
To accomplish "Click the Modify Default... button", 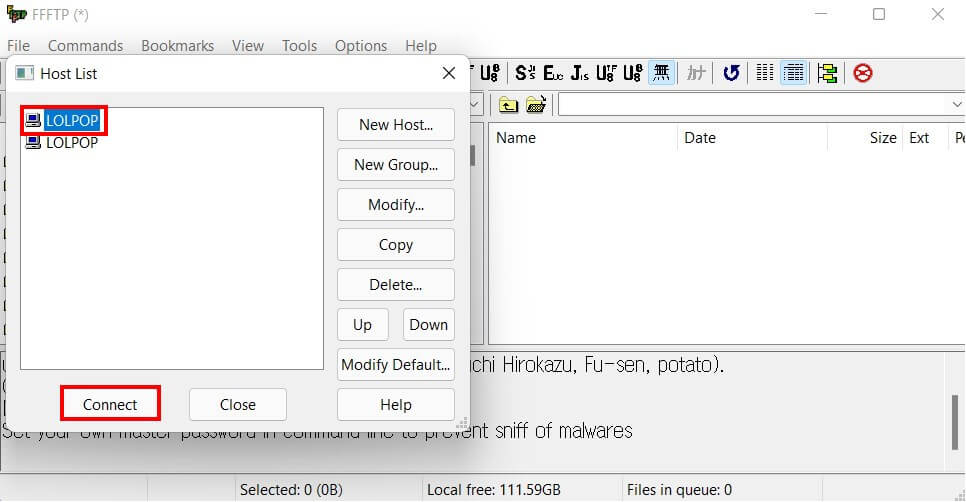I will tap(396, 365).
